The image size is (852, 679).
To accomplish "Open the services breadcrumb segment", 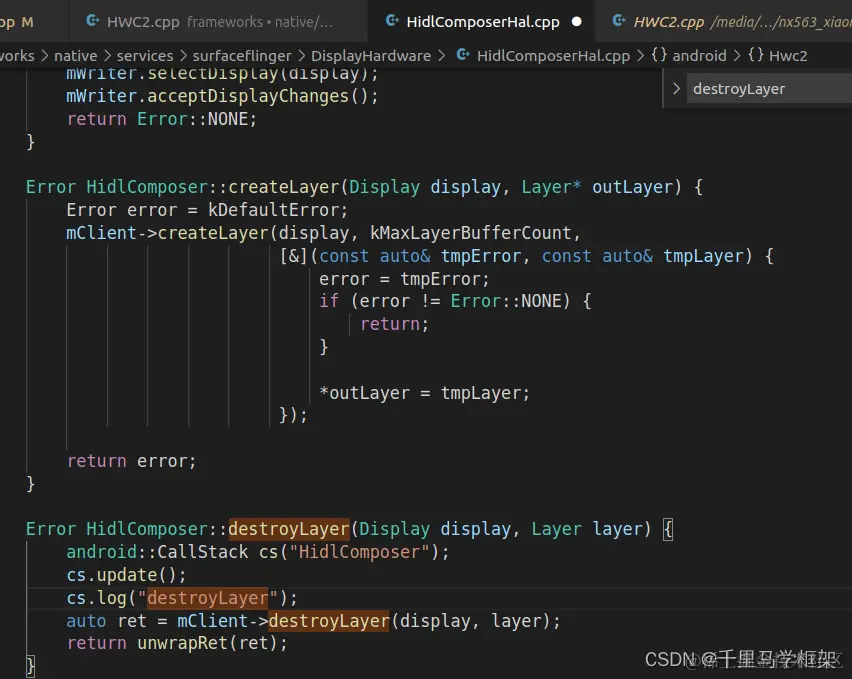I will pos(145,55).
